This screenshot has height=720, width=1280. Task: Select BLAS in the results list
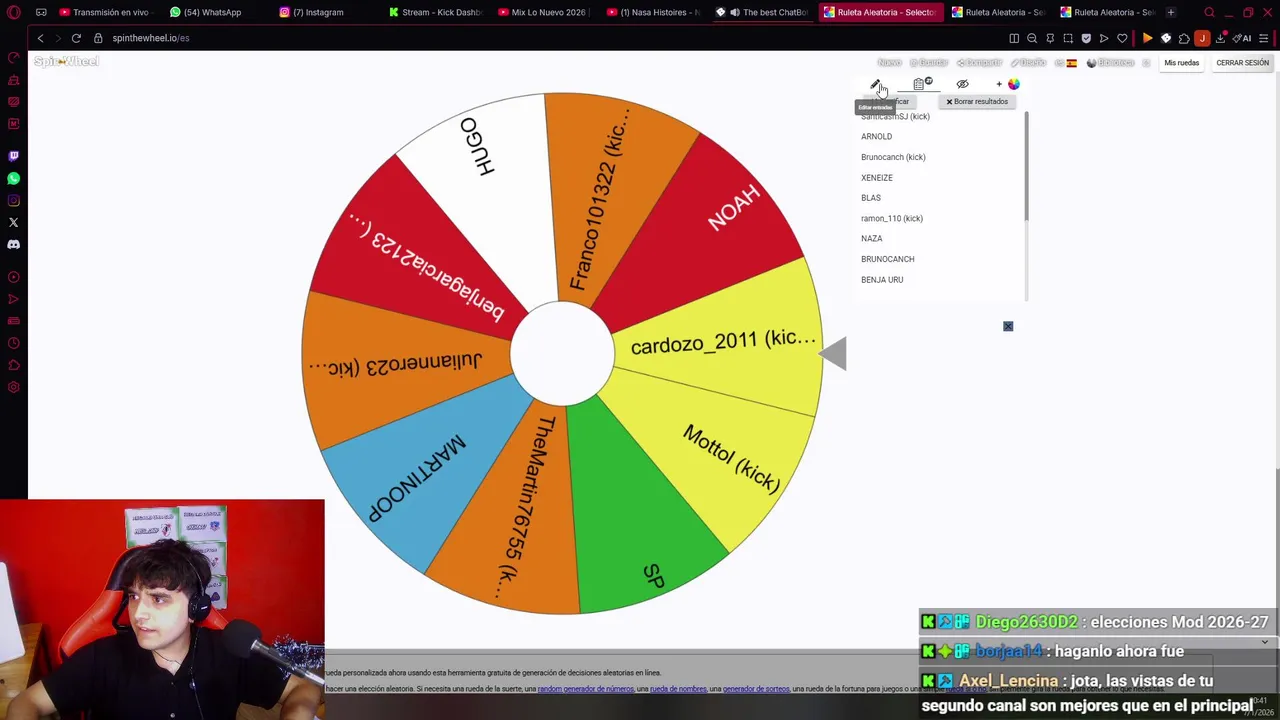pyautogui.click(x=871, y=198)
